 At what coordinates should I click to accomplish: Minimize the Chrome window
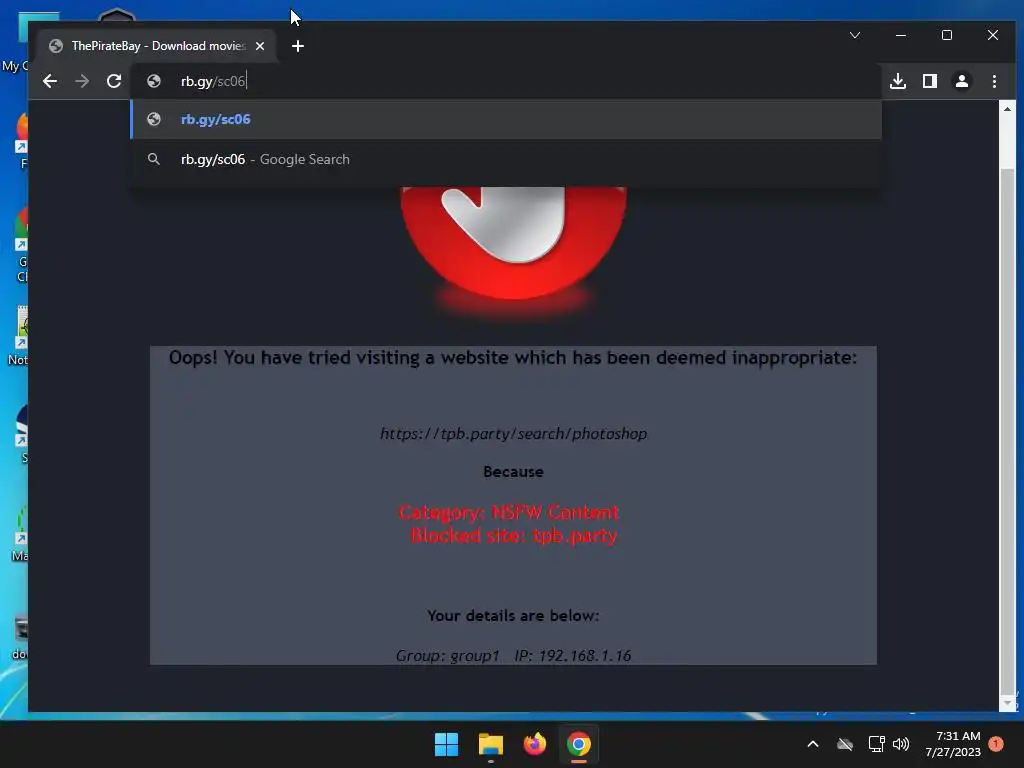point(901,35)
